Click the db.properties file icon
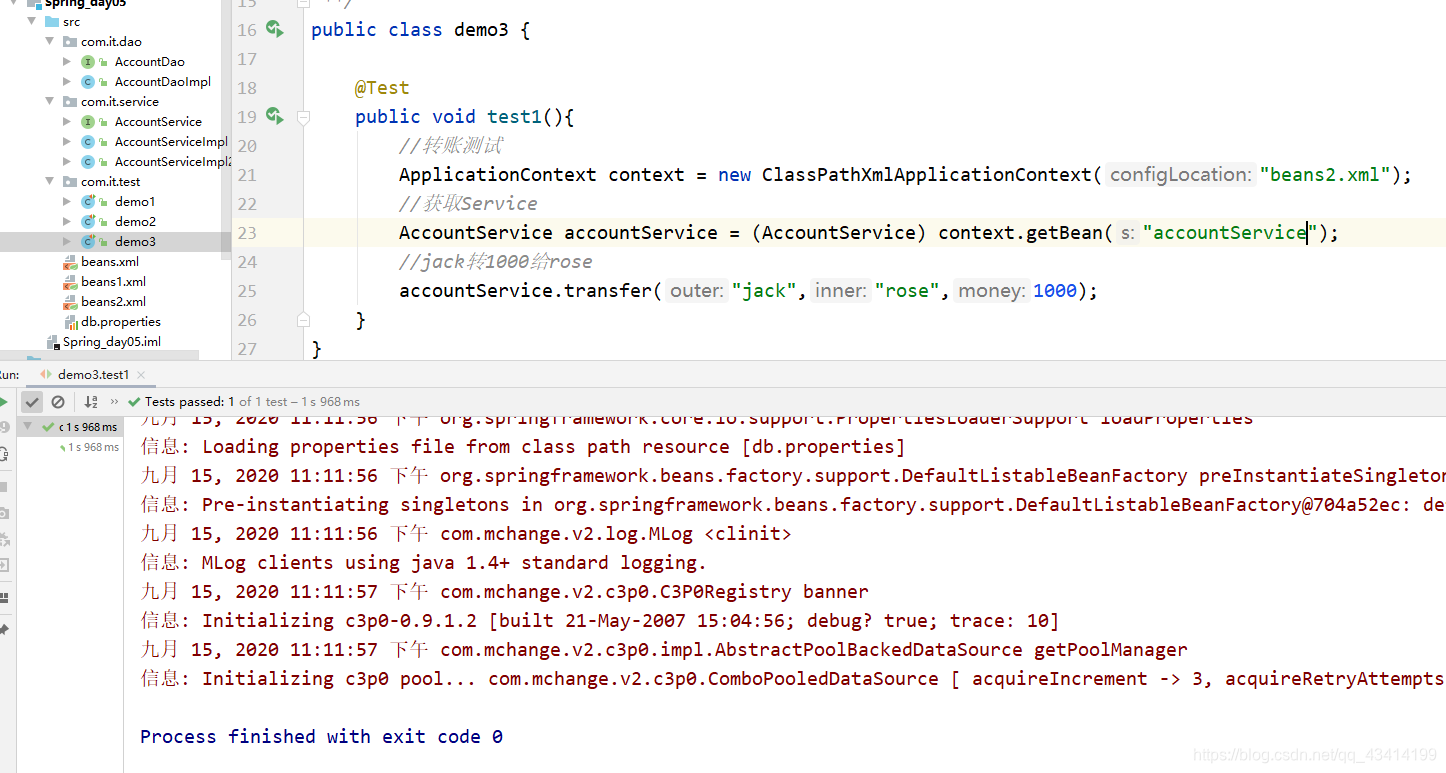Image resolution: width=1446 pixels, height=773 pixels. point(71,322)
